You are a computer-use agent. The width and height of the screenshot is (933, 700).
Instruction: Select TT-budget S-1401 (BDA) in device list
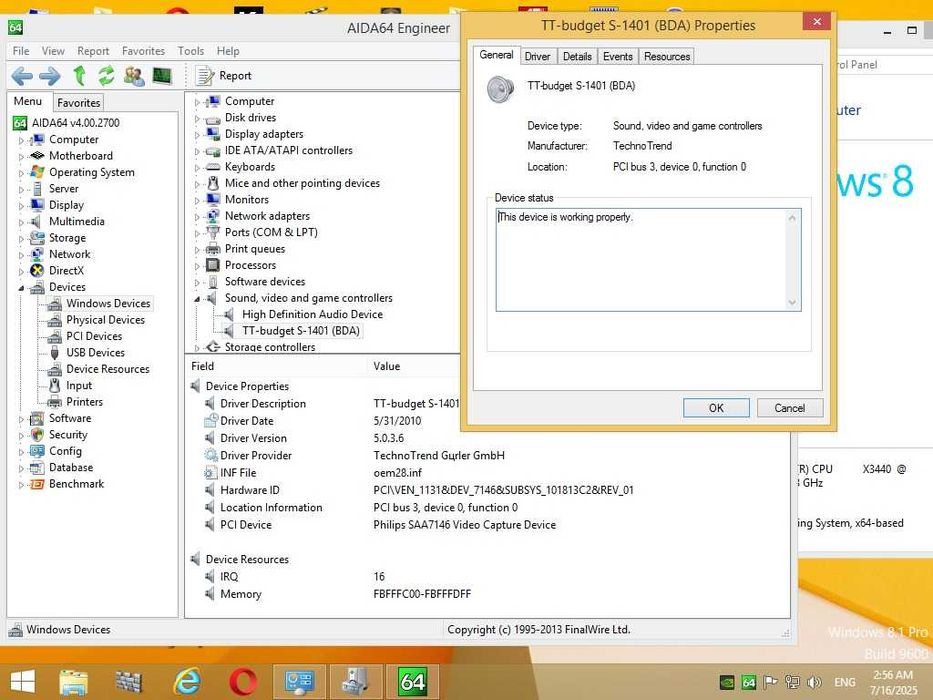coord(300,330)
